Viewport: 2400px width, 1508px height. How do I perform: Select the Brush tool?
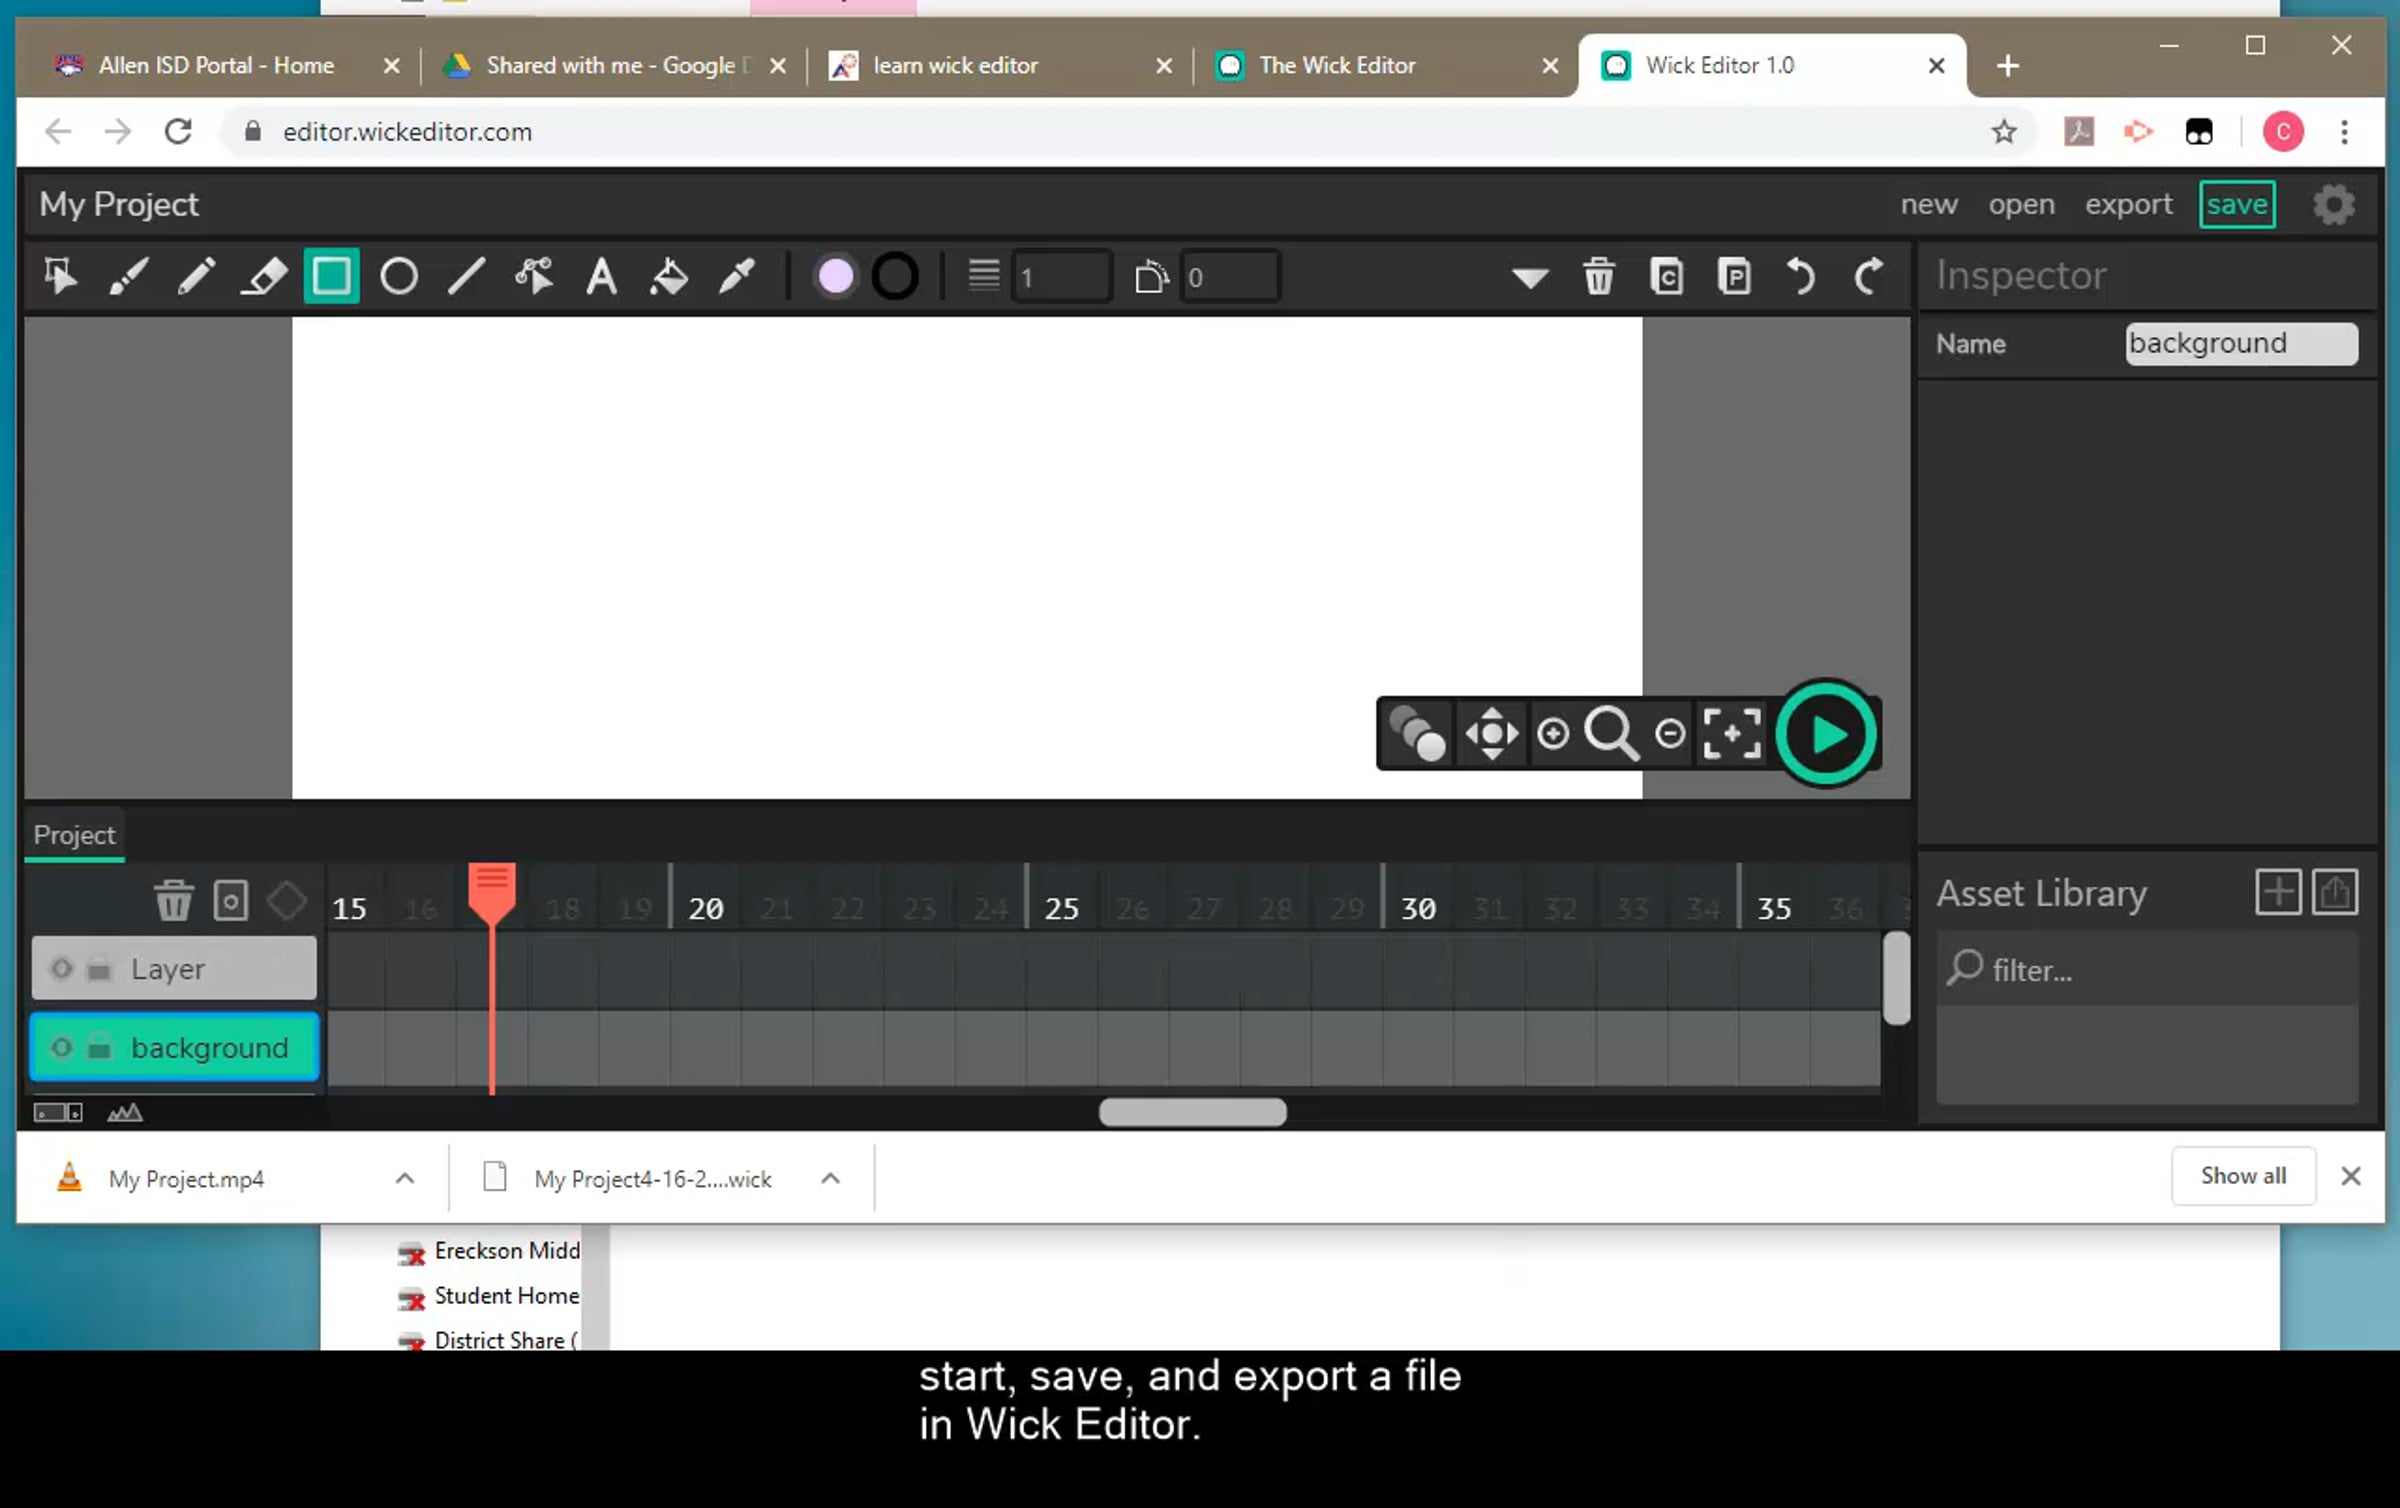[x=128, y=276]
